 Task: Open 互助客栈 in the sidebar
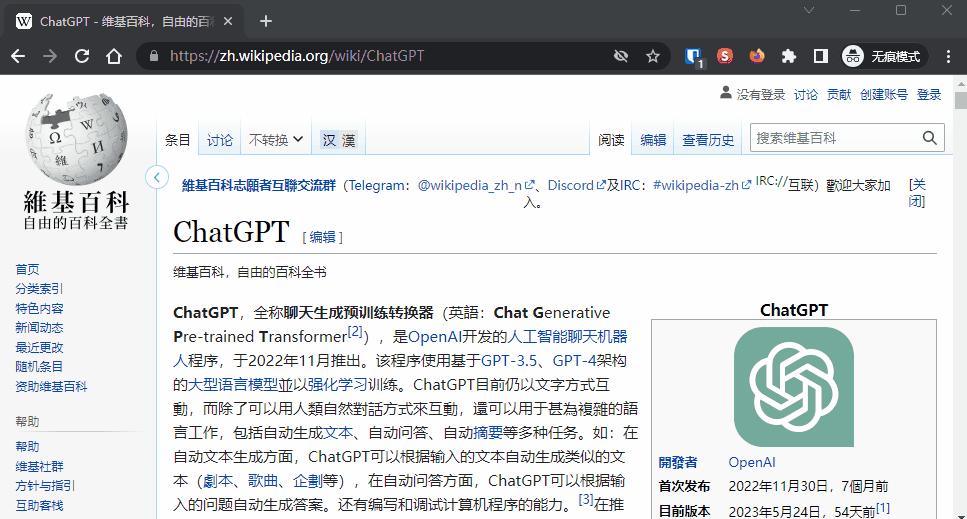(x=39, y=505)
